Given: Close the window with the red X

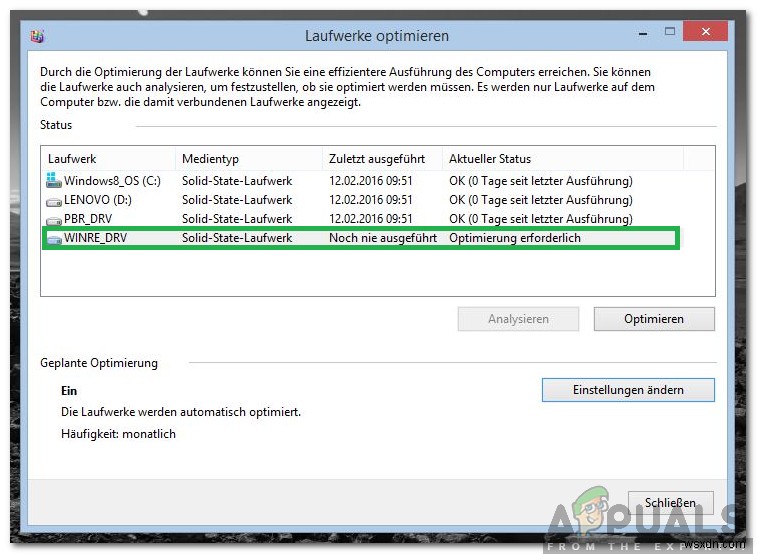Looking at the screenshot, I should (x=705, y=31).
